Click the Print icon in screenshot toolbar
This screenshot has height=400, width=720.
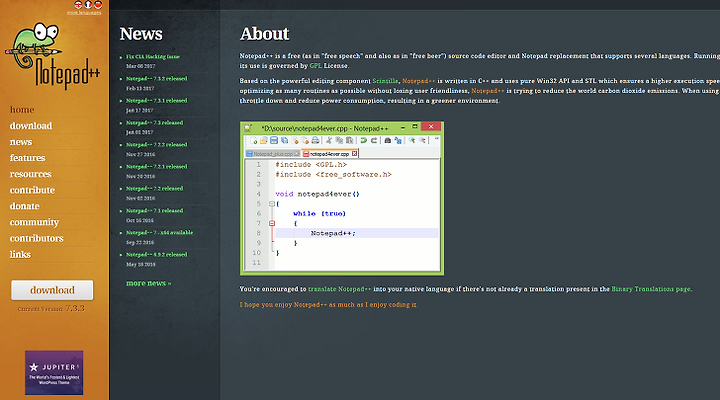click(x=315, y=141)
